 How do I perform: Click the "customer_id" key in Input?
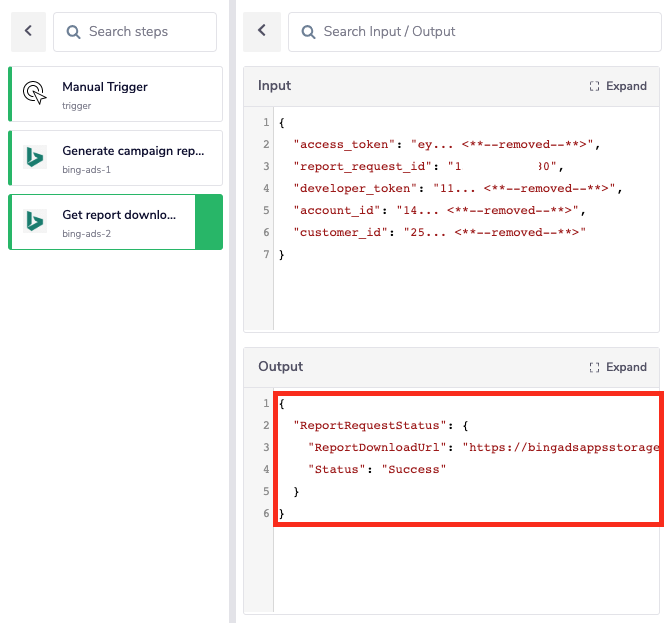341,233
